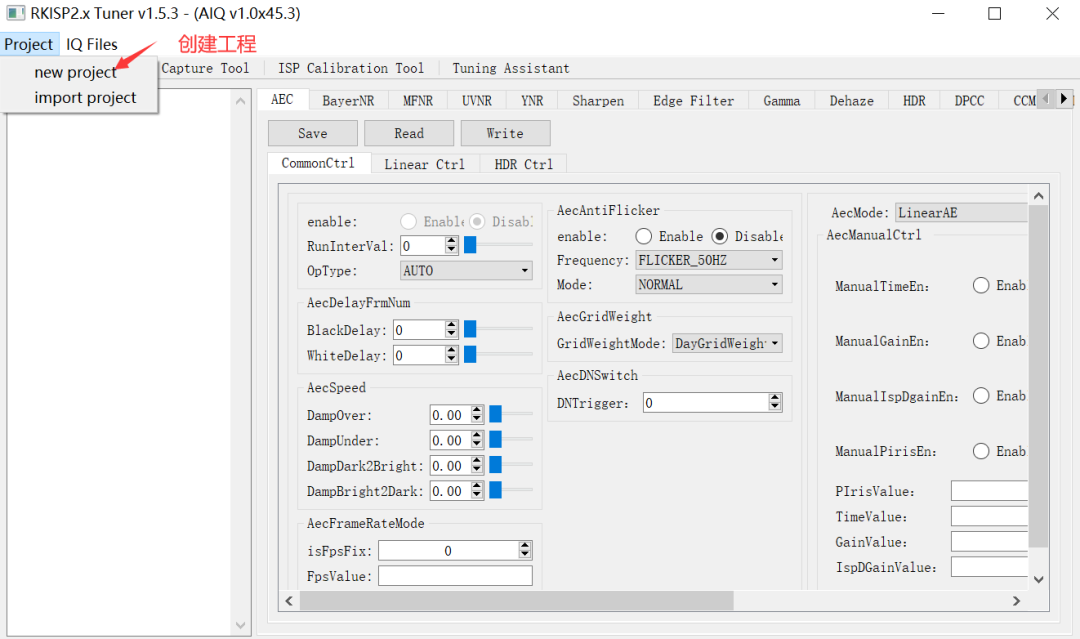
Task: Enable ManualIspDgainEn radio button
Action: coord(981,396)
